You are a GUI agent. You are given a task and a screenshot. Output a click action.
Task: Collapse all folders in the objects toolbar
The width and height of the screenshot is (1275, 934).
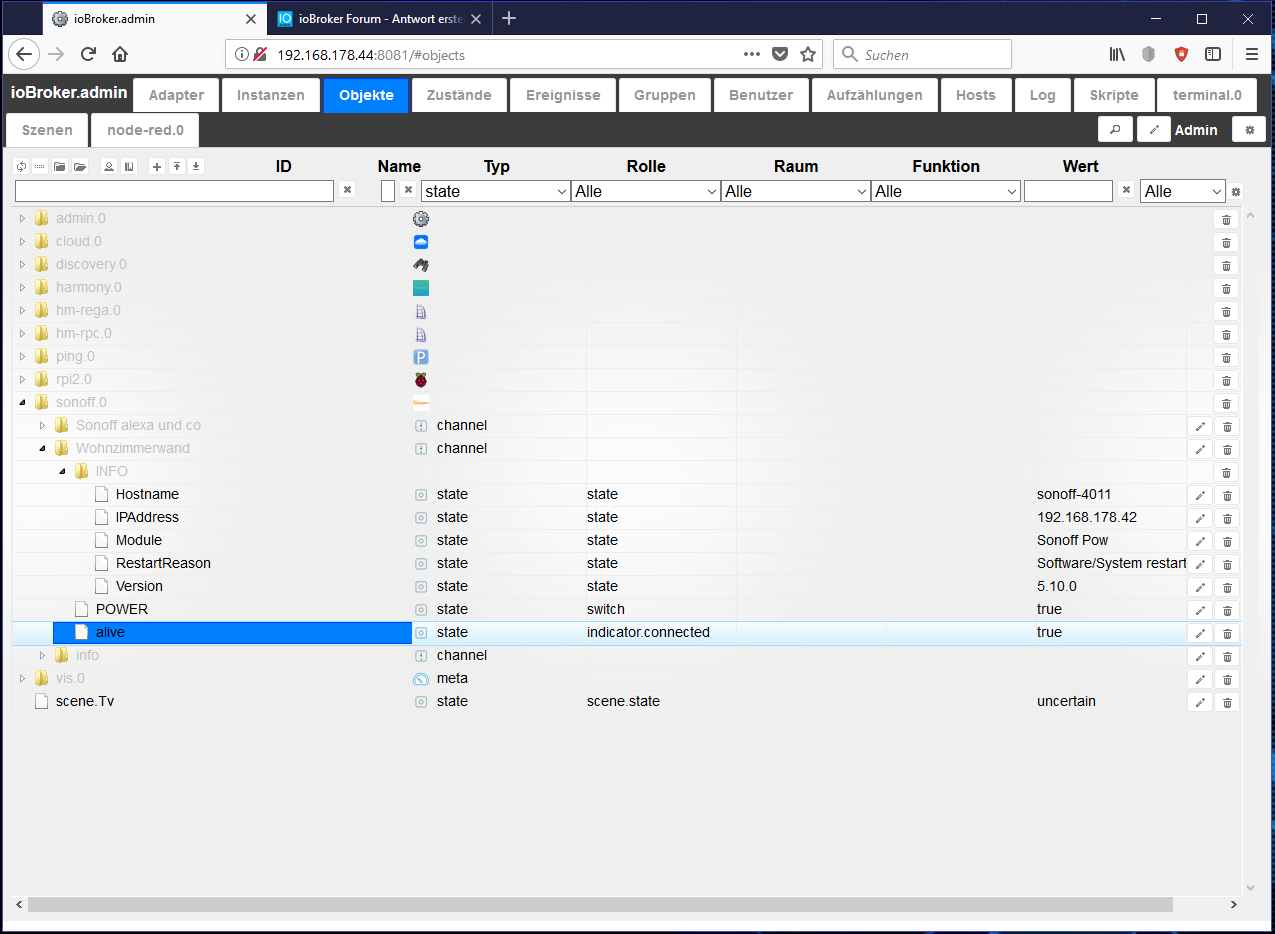pyautogui.click(x=59, y=167)
